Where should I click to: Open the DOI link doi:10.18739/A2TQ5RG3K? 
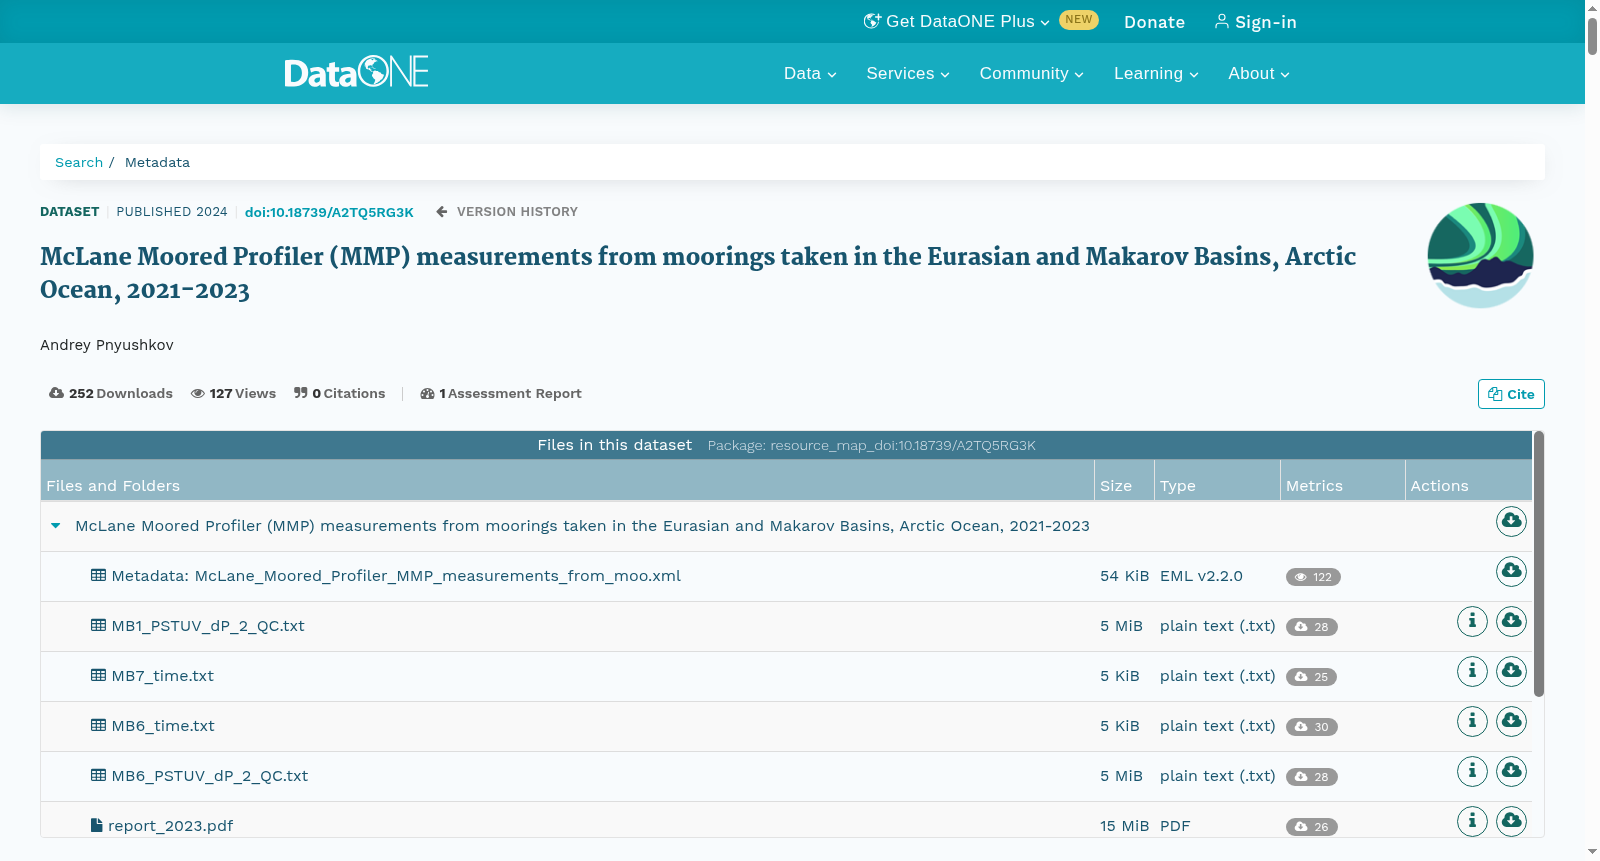pos(329,212)
